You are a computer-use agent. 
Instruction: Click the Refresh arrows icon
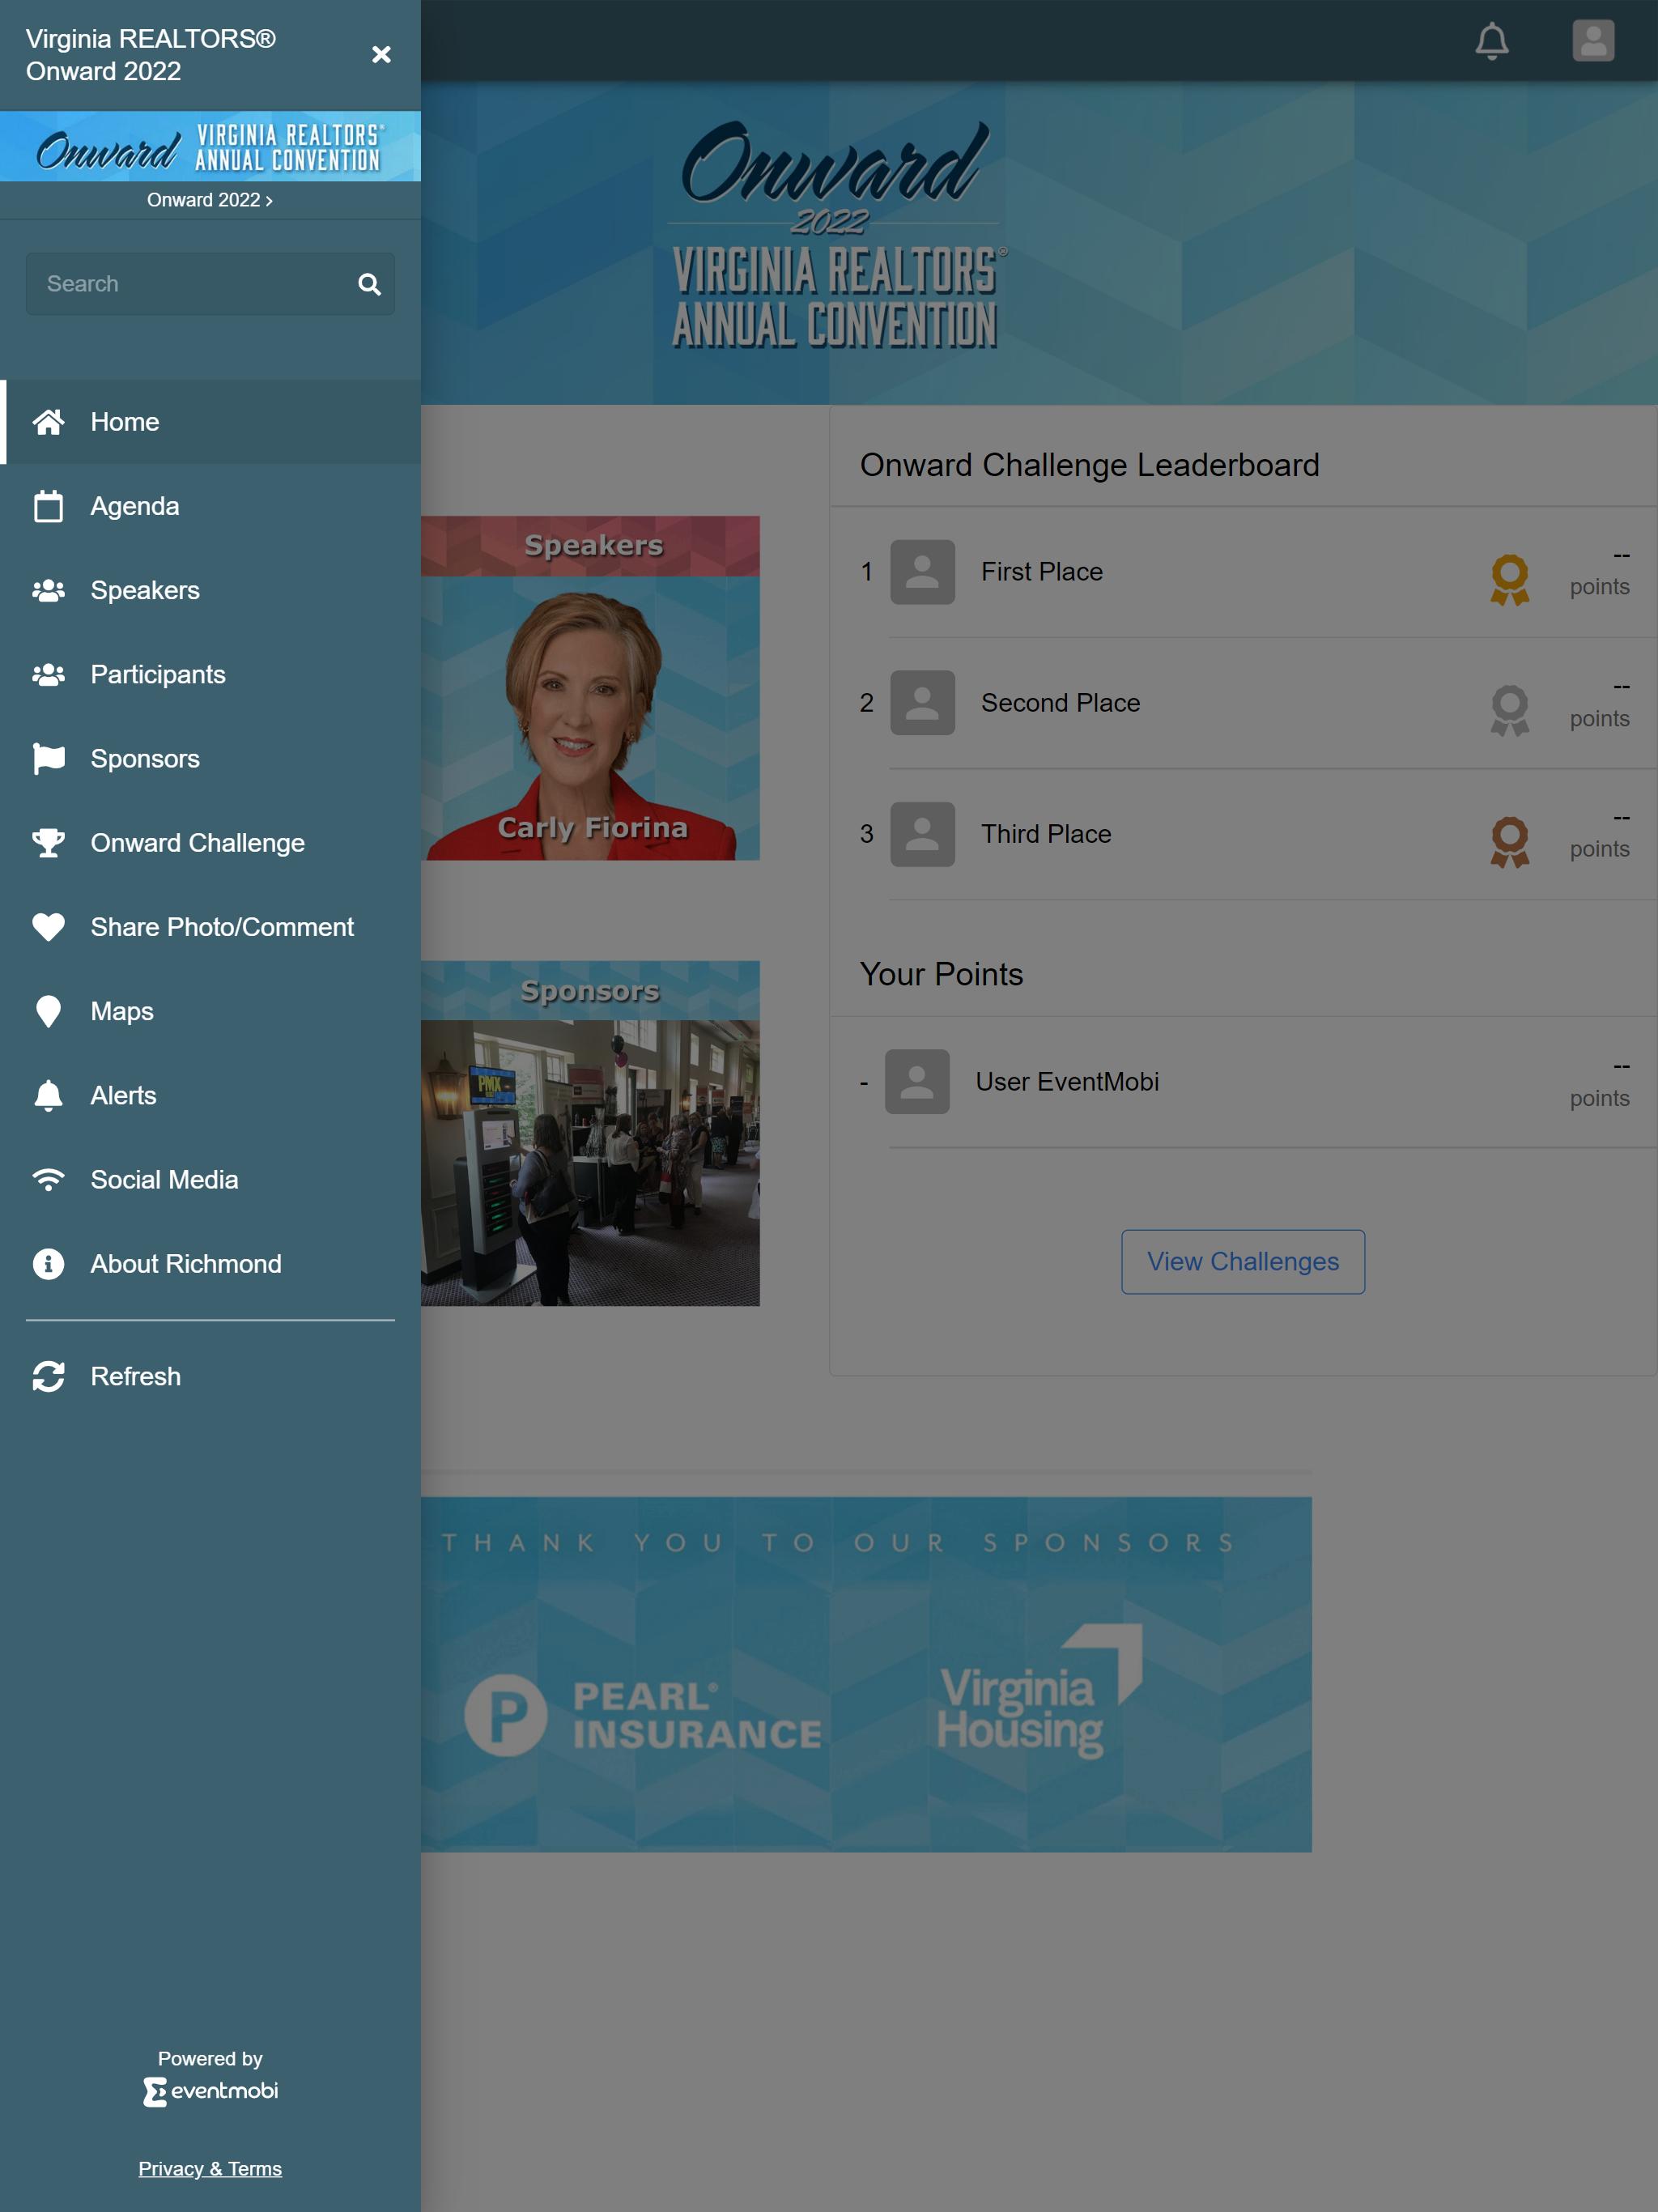point(48,1376)
